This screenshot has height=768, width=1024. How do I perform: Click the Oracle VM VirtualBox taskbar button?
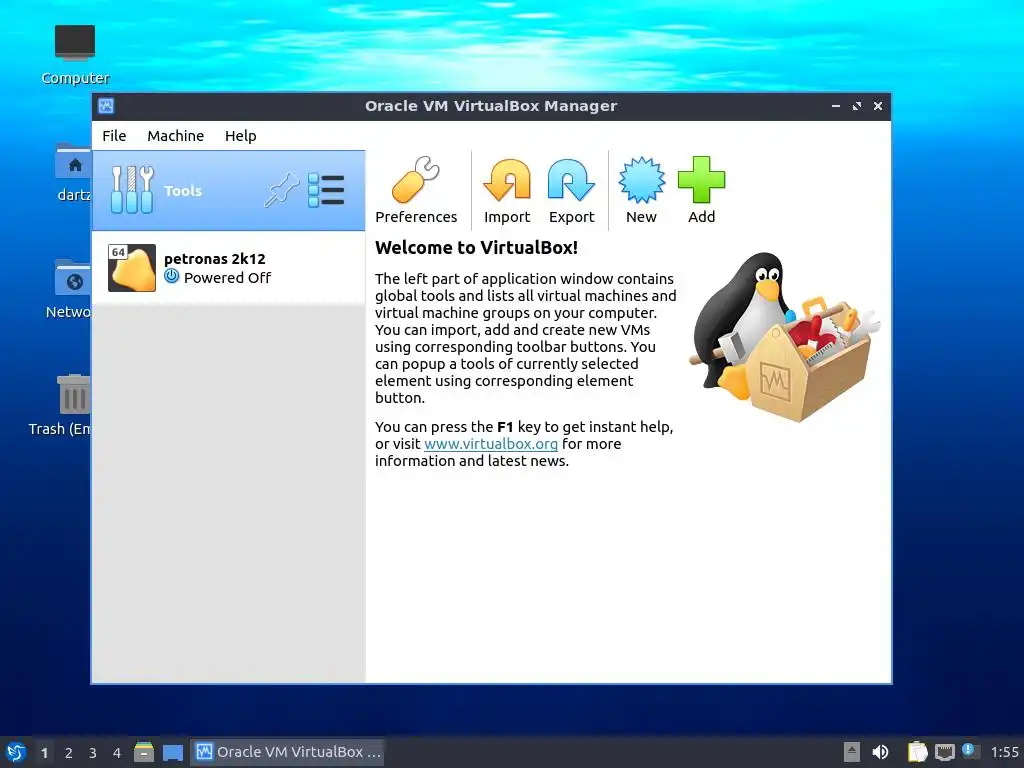pyautogui.click(x=287, y=752)
